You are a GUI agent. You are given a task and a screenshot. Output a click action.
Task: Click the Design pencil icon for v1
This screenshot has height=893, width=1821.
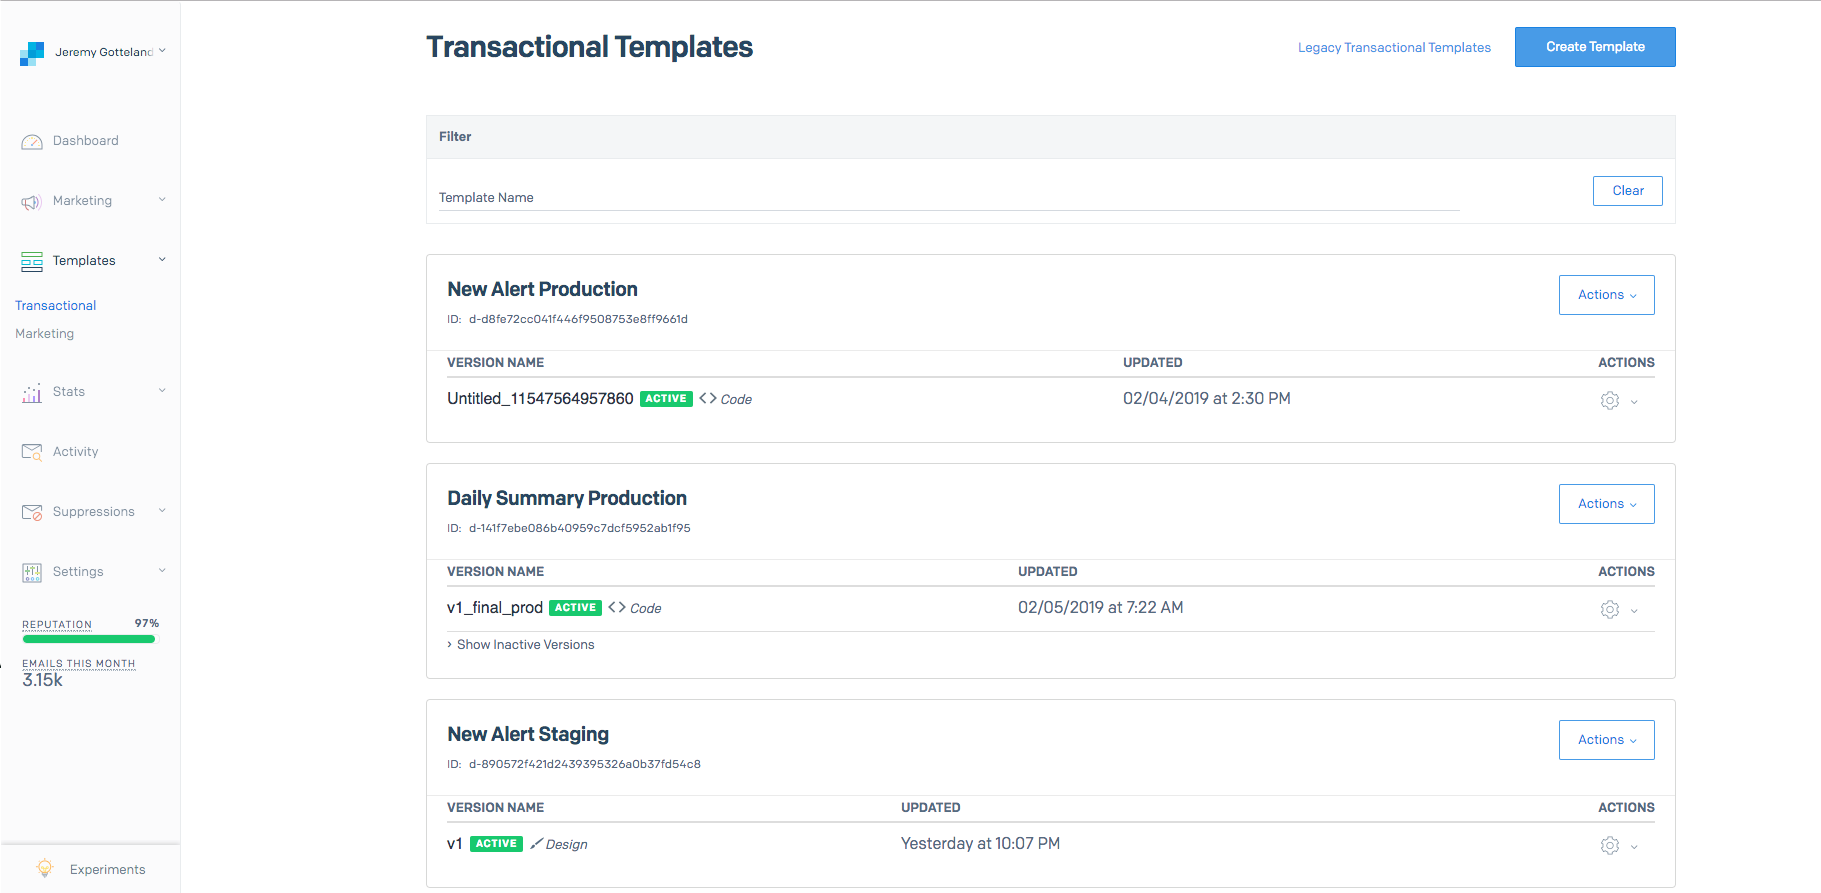537,843
